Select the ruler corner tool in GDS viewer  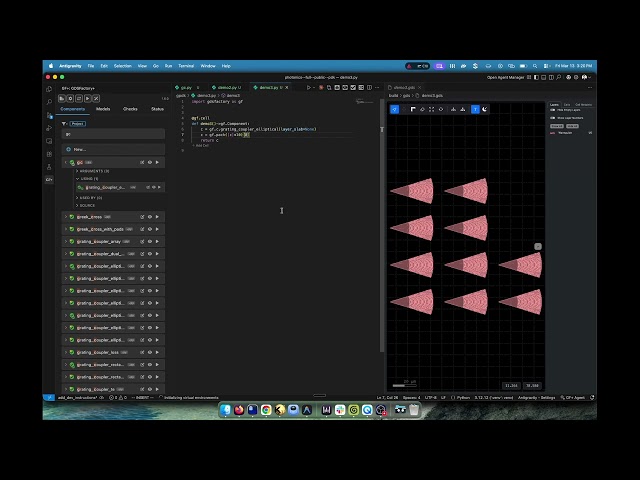pyautogui.click(x=413, y=109)
